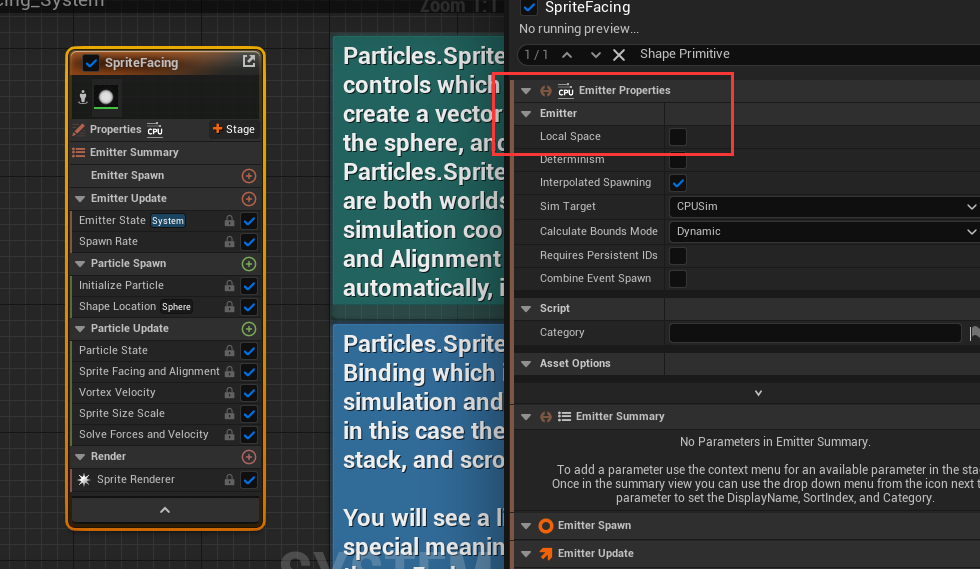This screenshot has height=569, width=980.
Task: Click lock icon on Spawn Rate module
Action: (x=230, y=242)
